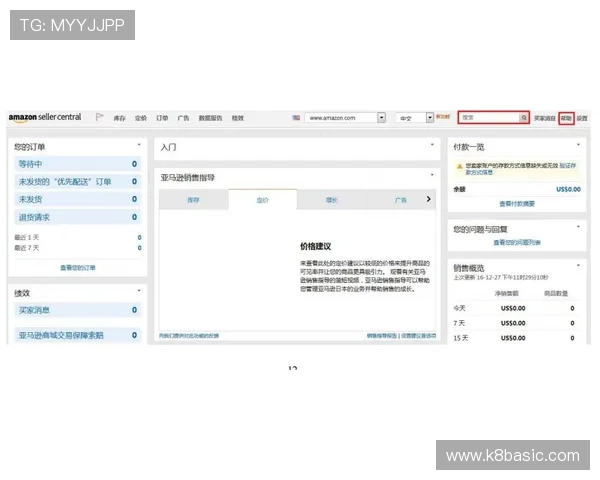The height and width of the screenshot is (480, 600).
Task: Click the 设置建议首选项 link
Action: click(418, 336)
